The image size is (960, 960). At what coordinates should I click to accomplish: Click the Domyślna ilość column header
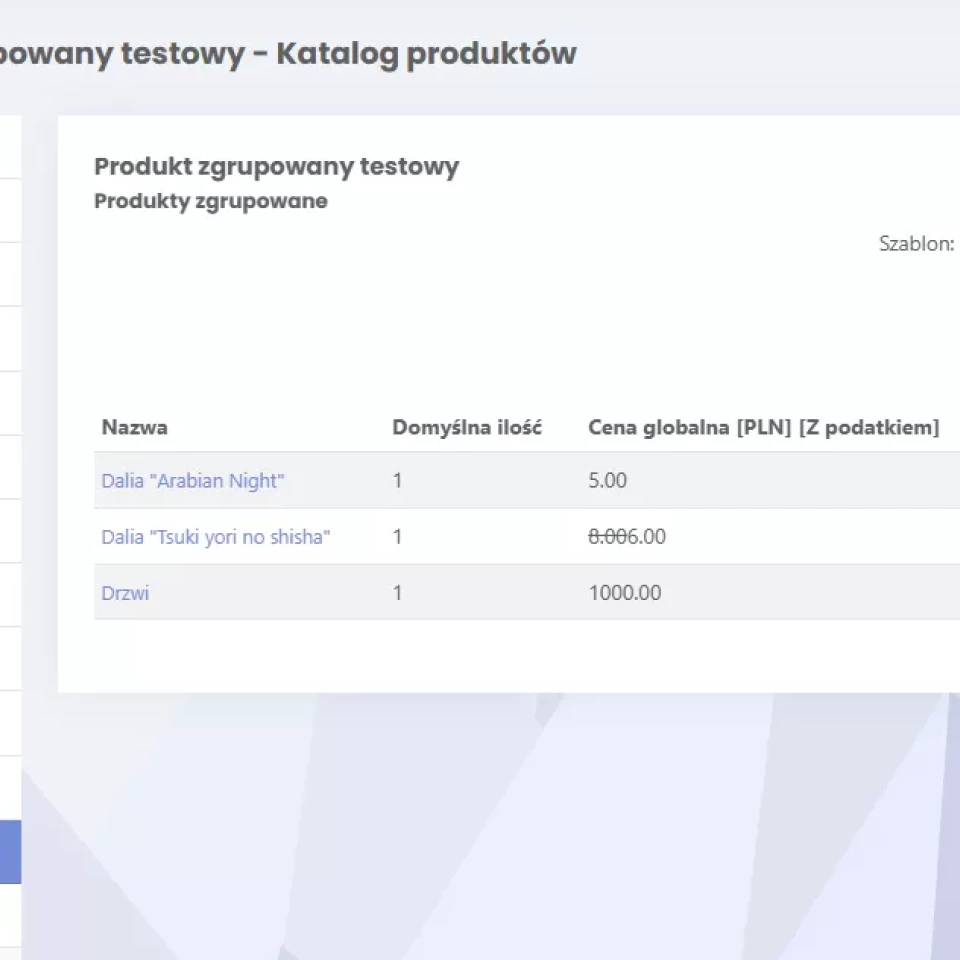coord(466,428)
